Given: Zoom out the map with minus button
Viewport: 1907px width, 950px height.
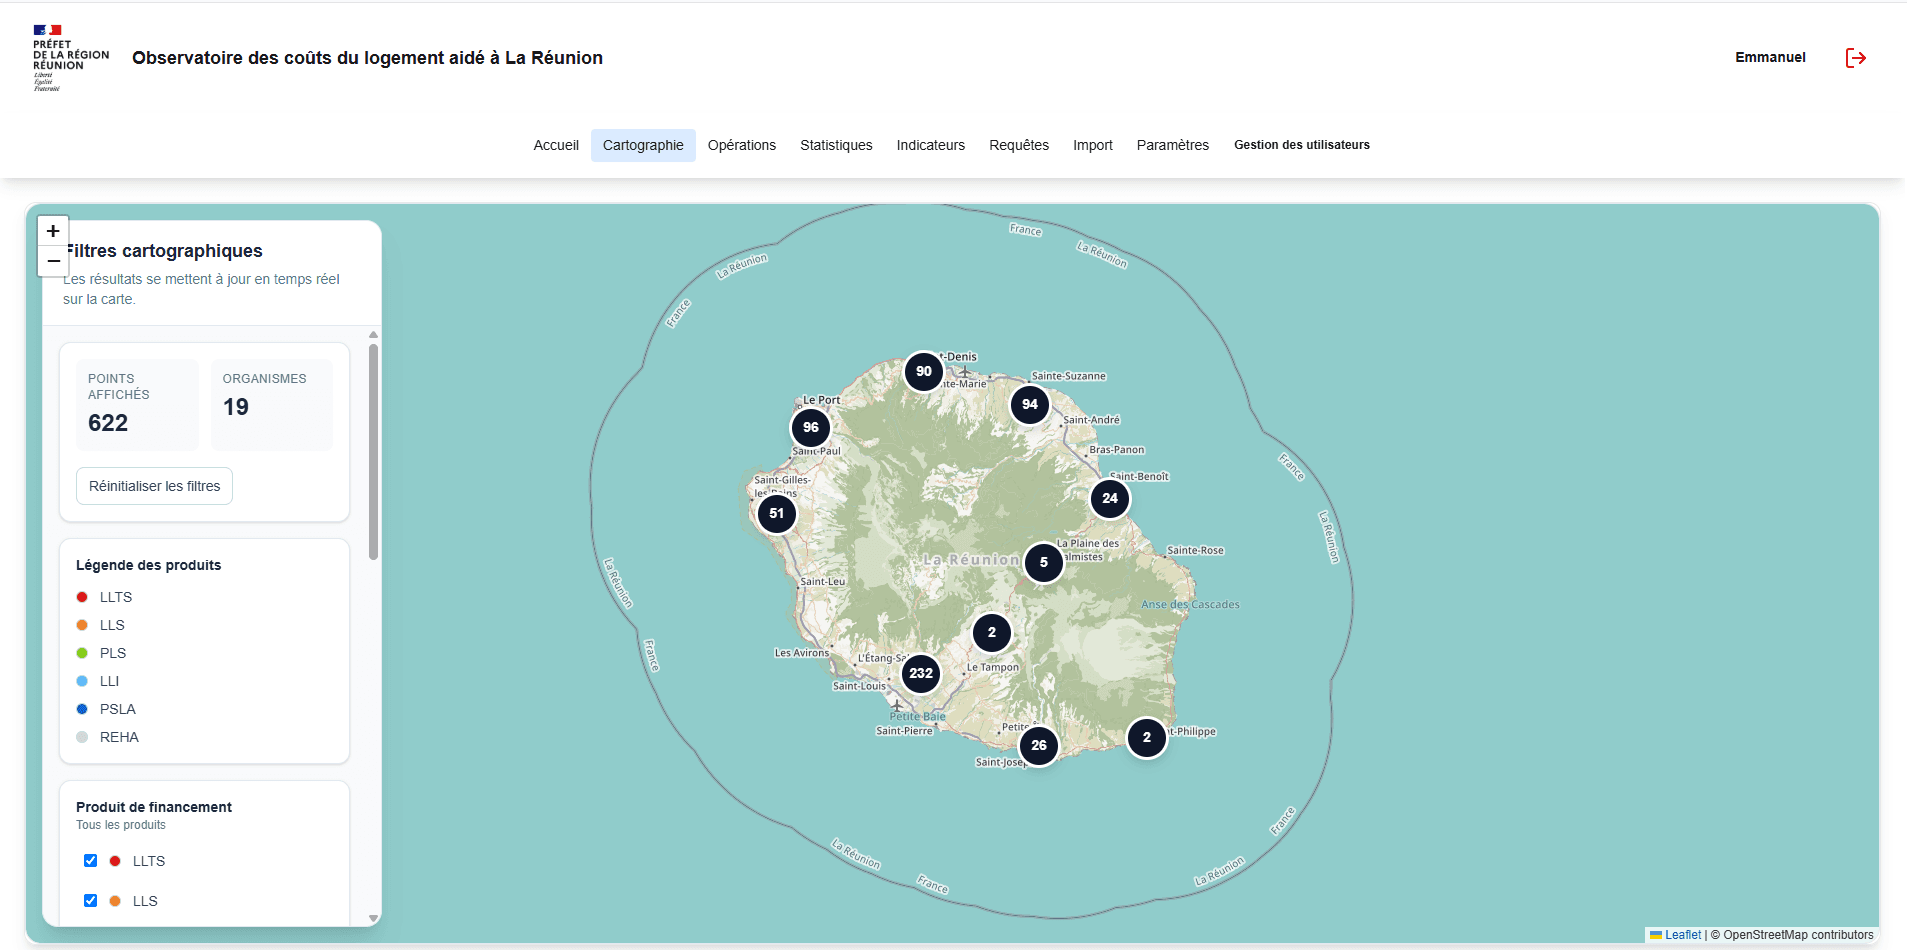Looking at the screenshot, I should coord(53,261).
